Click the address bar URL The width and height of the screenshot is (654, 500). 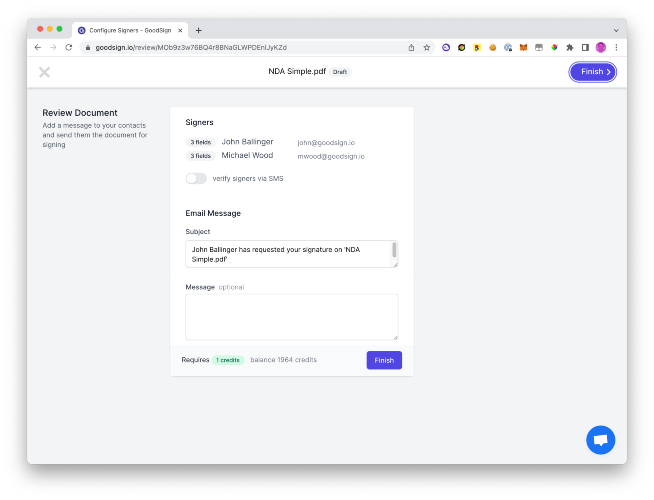[x=191, y=48]
